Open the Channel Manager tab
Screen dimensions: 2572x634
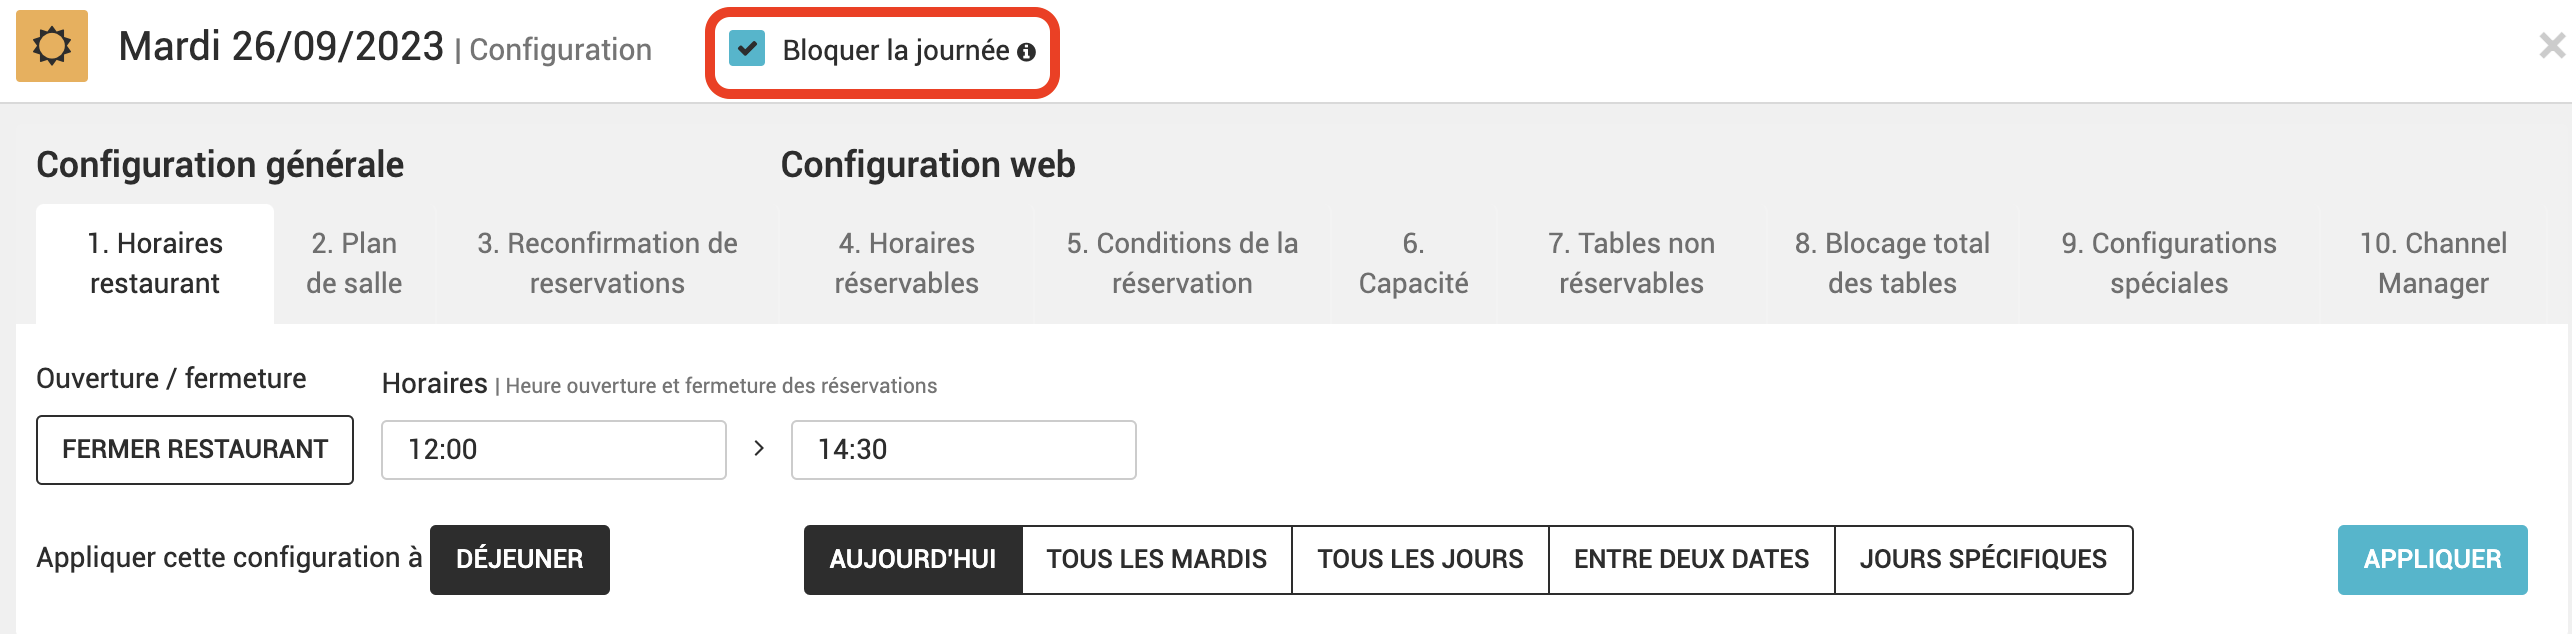tap(2433, 264)
